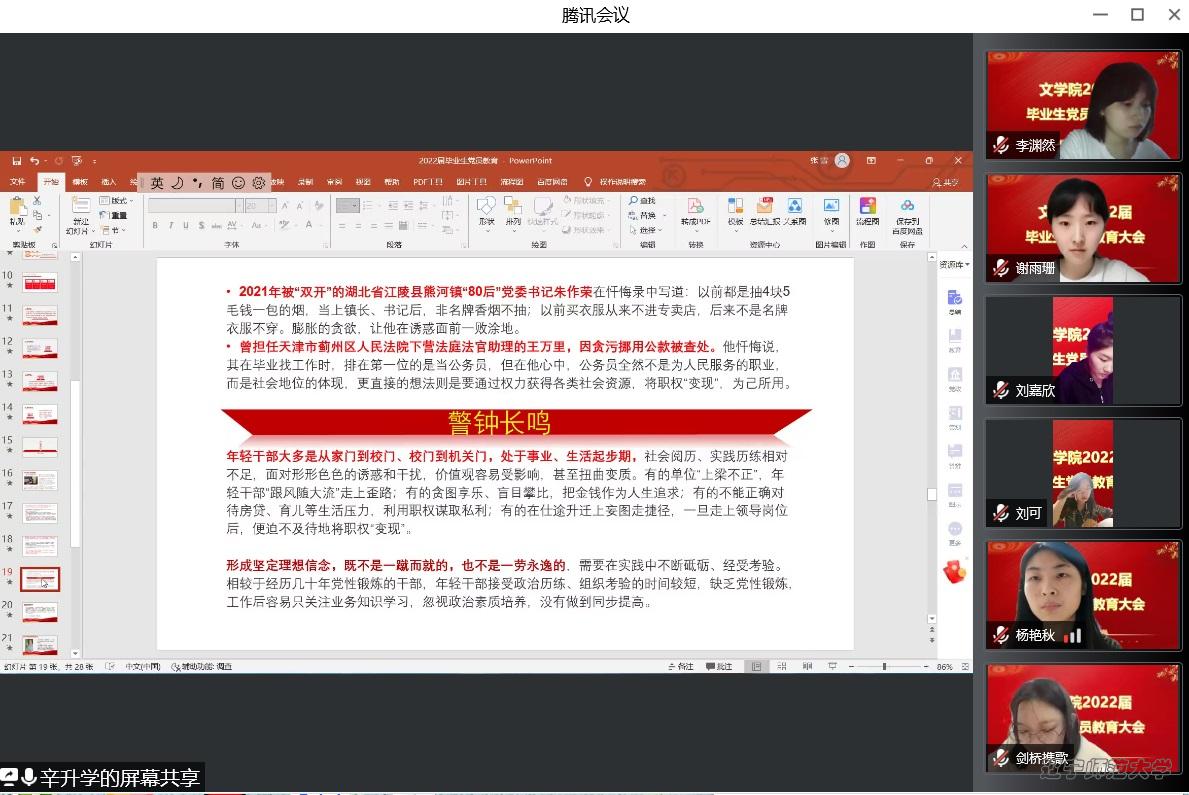Image resolution: width=1189 pixels, height=795 pixels.
Task: Click the New Slide icon
Action: [80, 207]
